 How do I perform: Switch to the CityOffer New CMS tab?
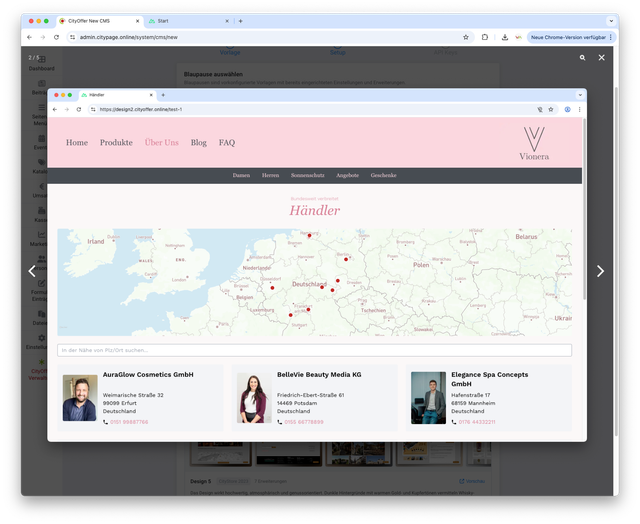coord(95,20)
